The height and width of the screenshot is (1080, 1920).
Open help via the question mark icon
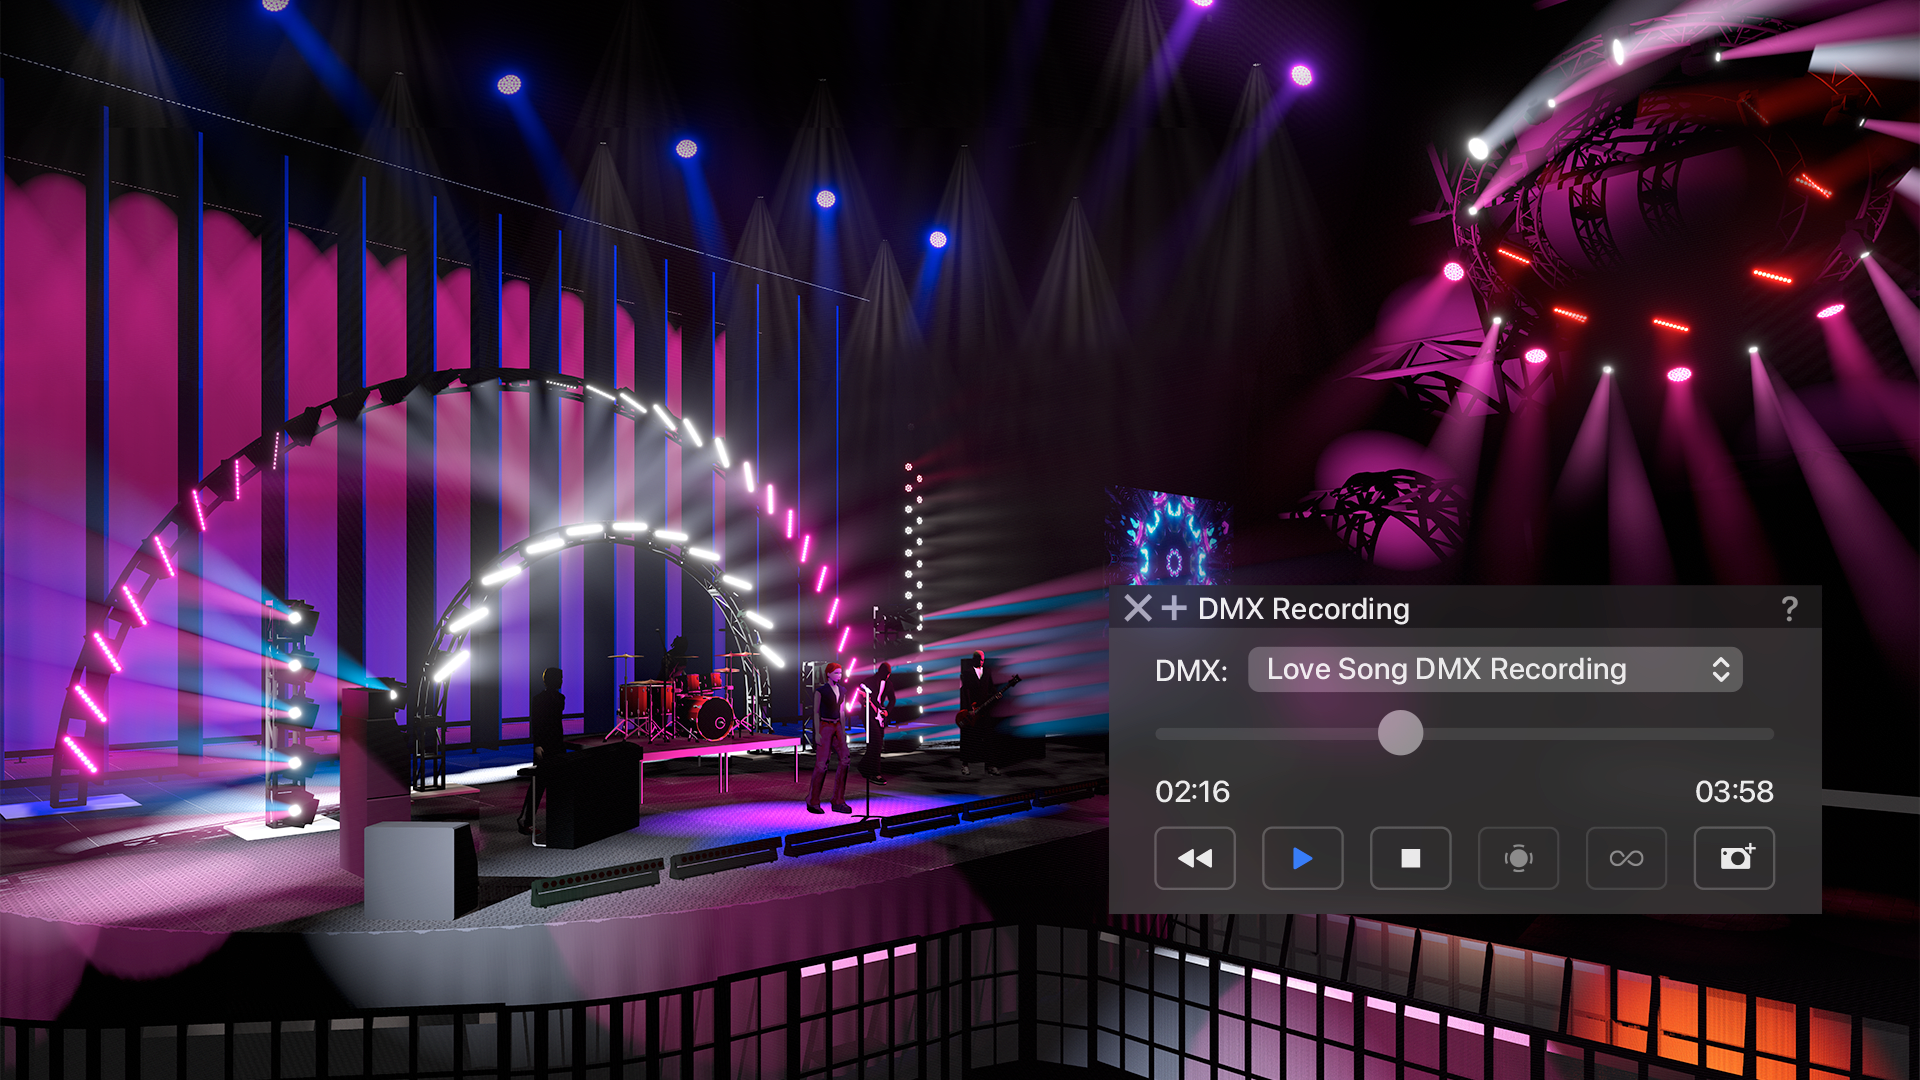tap(1791, 609)
